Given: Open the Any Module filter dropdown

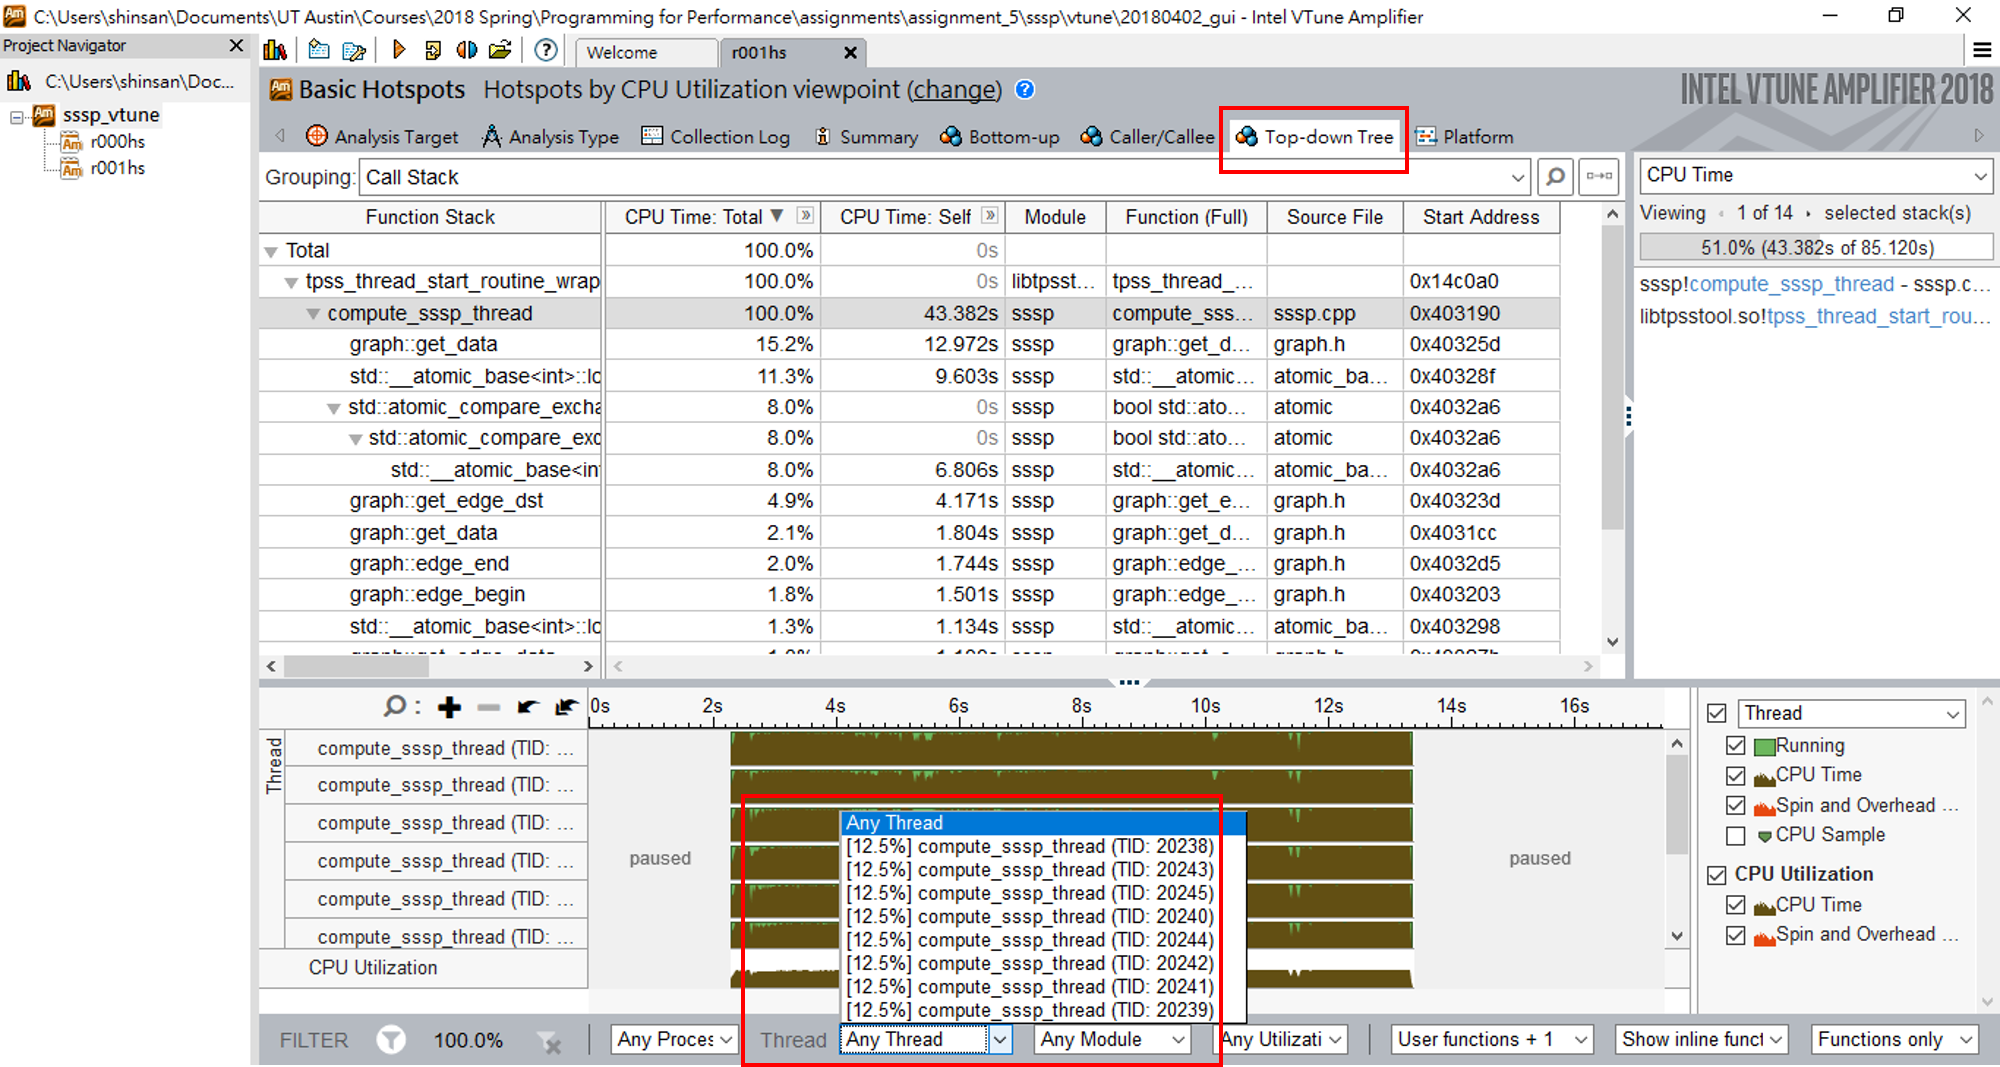Looking at the screenshot, I should (1112, 1040).
